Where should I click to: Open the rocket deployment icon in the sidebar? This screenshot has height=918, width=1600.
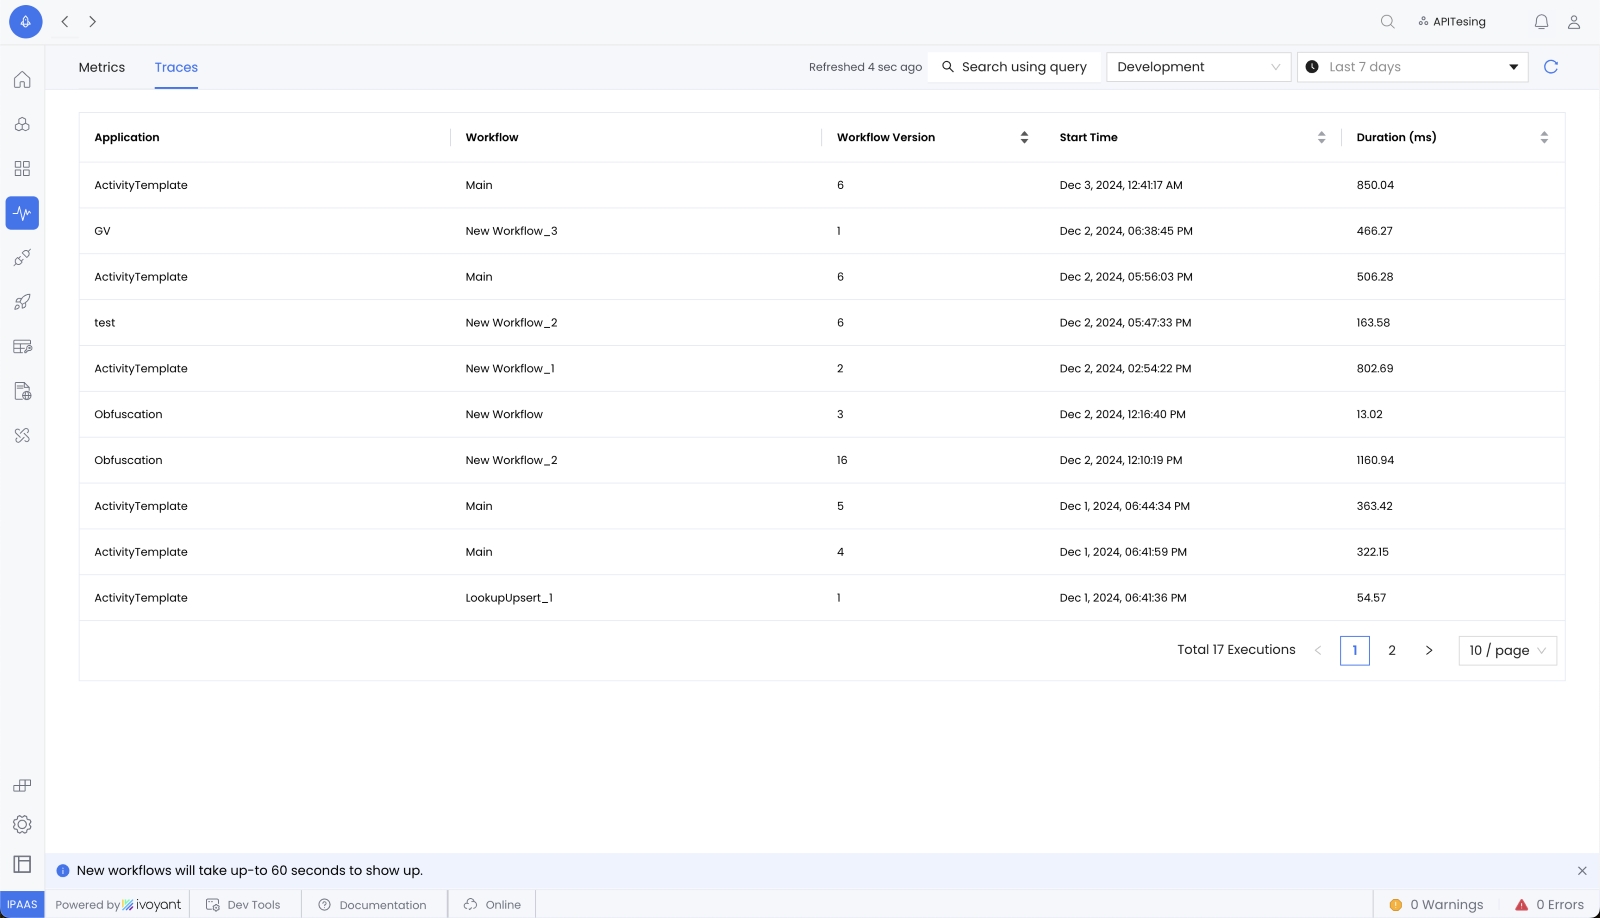coord(22,302)
